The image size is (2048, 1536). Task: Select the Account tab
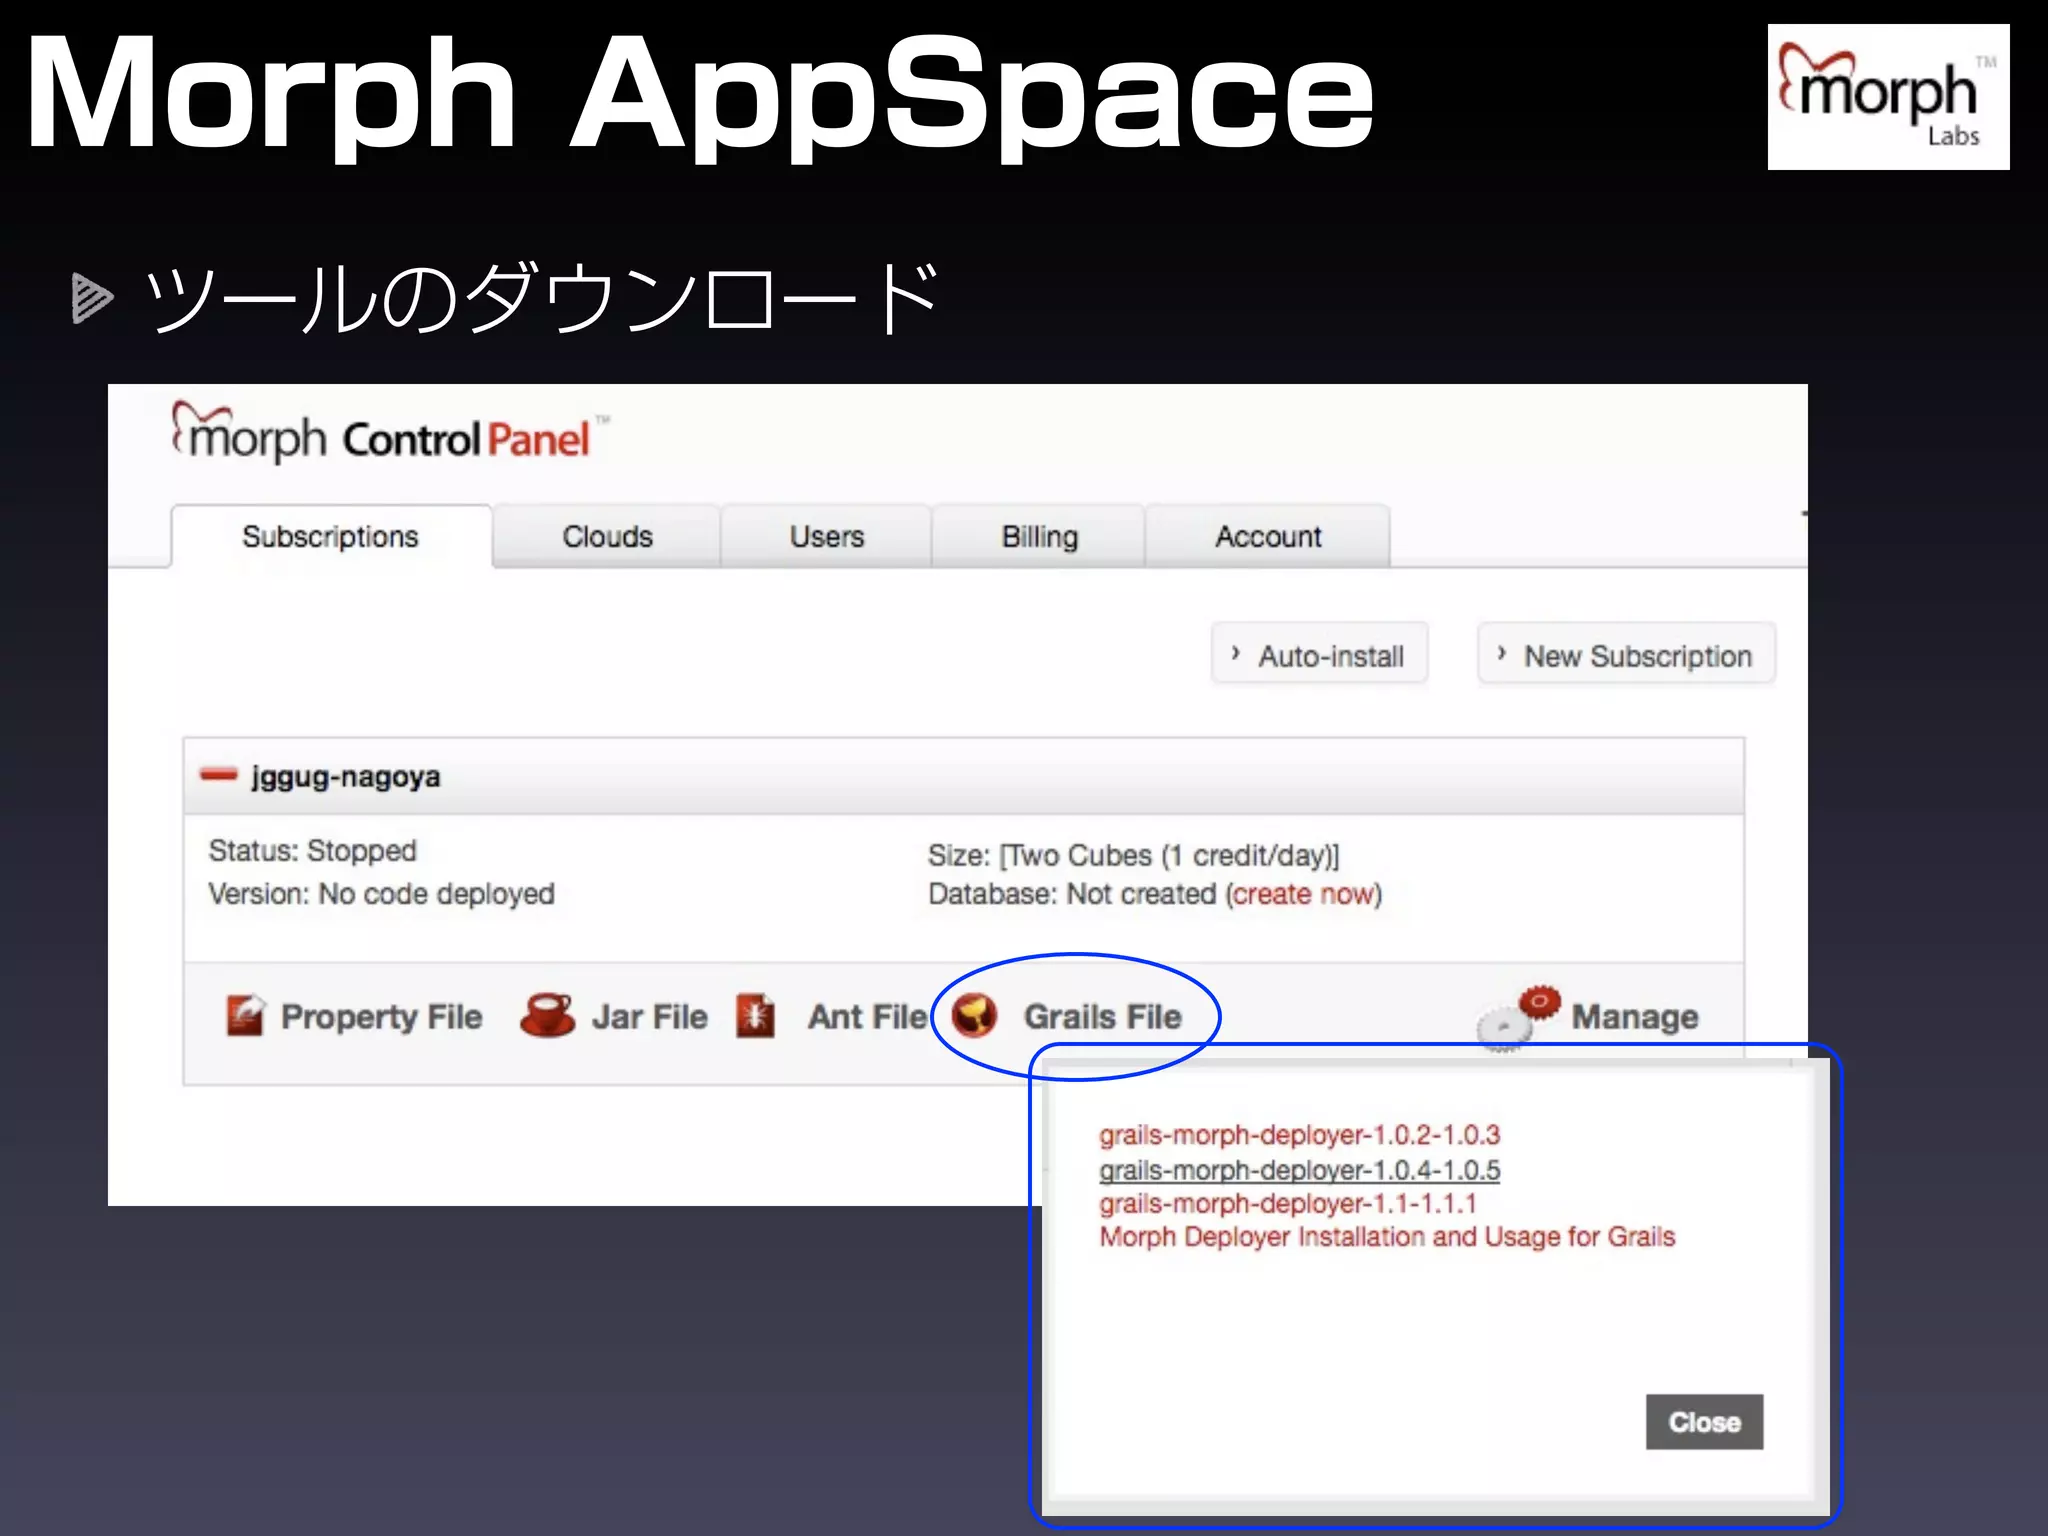click(1267, 537)
